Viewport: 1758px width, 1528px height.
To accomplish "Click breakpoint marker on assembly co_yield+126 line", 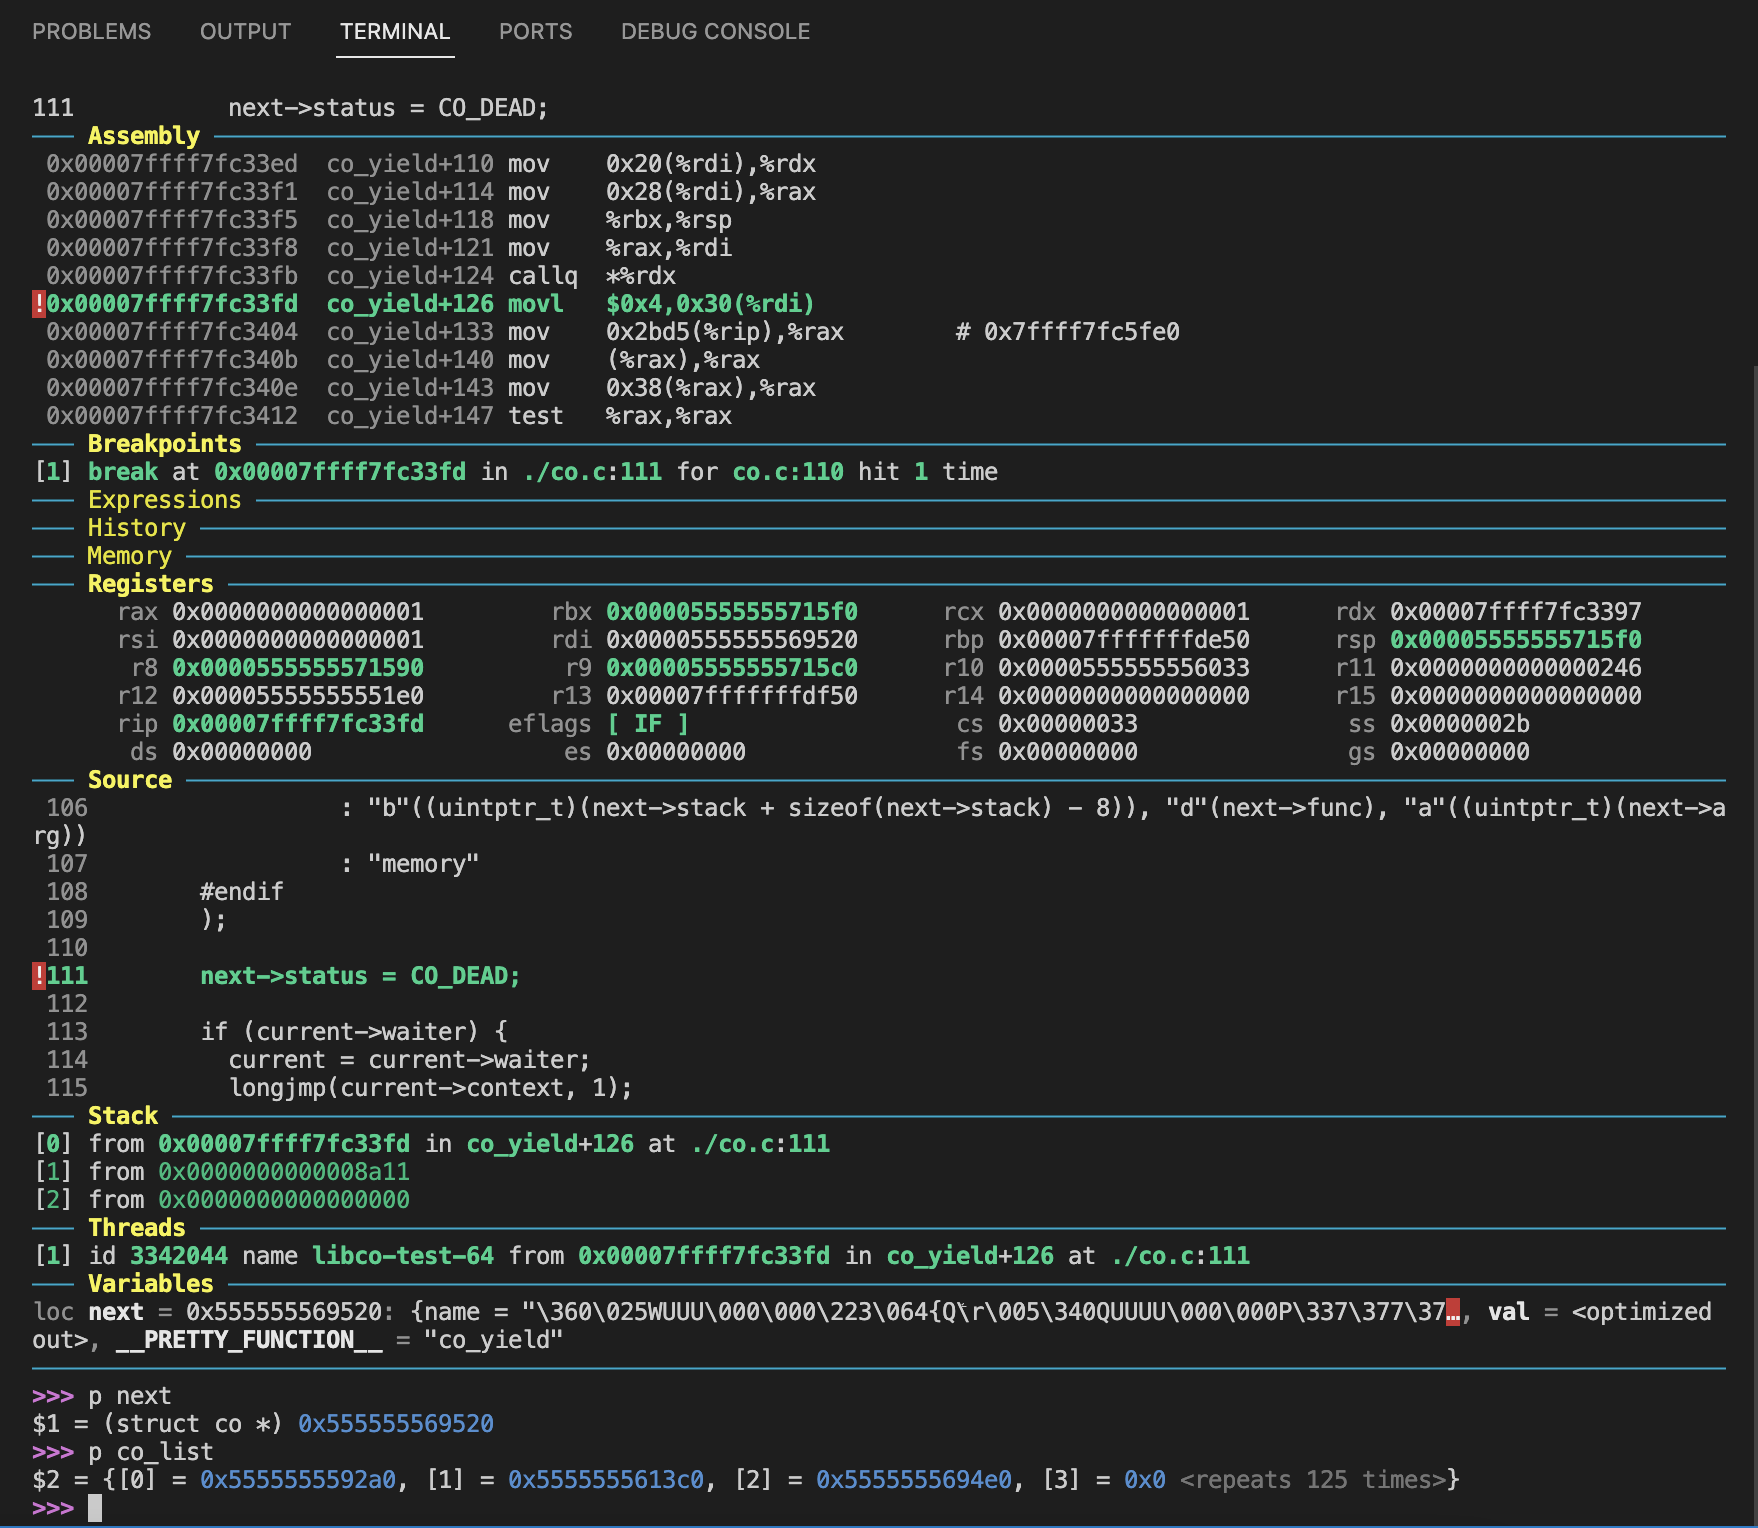I will [x=39, y=303].
